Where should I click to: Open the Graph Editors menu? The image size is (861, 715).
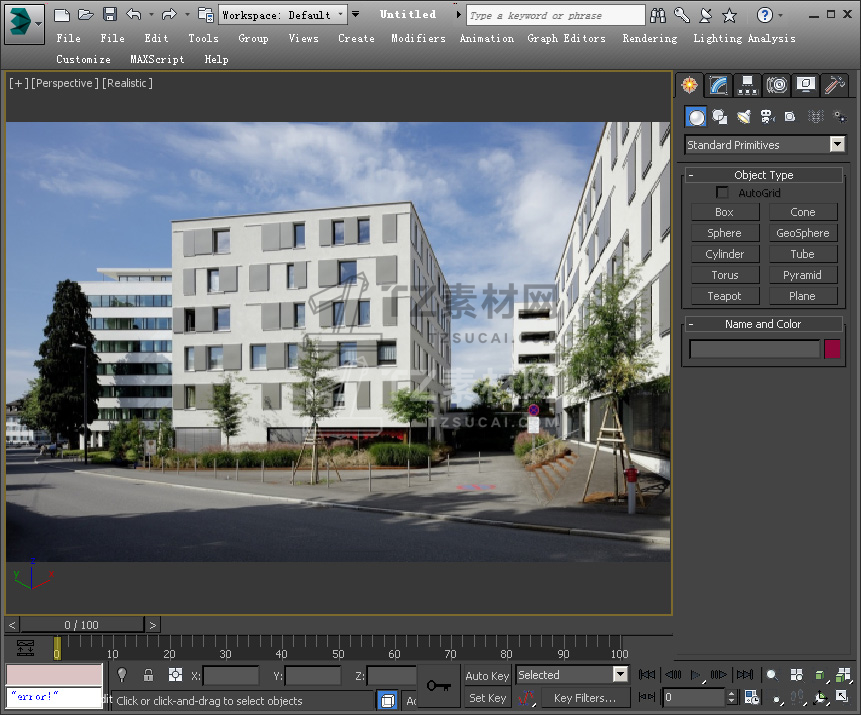point(566,38)
